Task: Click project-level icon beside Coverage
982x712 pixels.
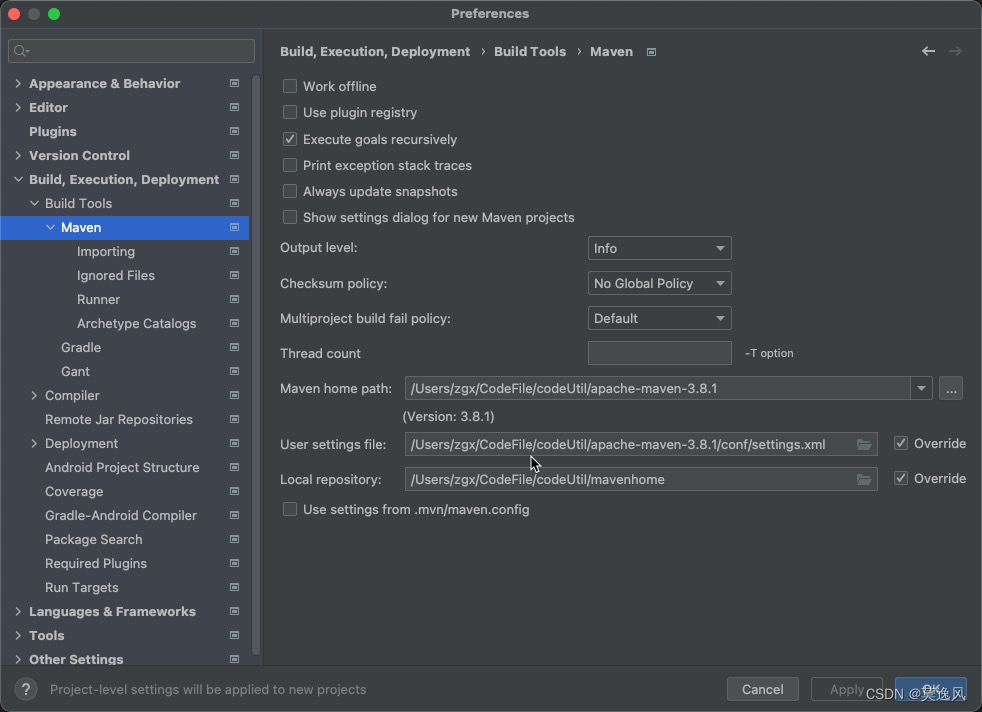Action: click(x=234, y=492)
